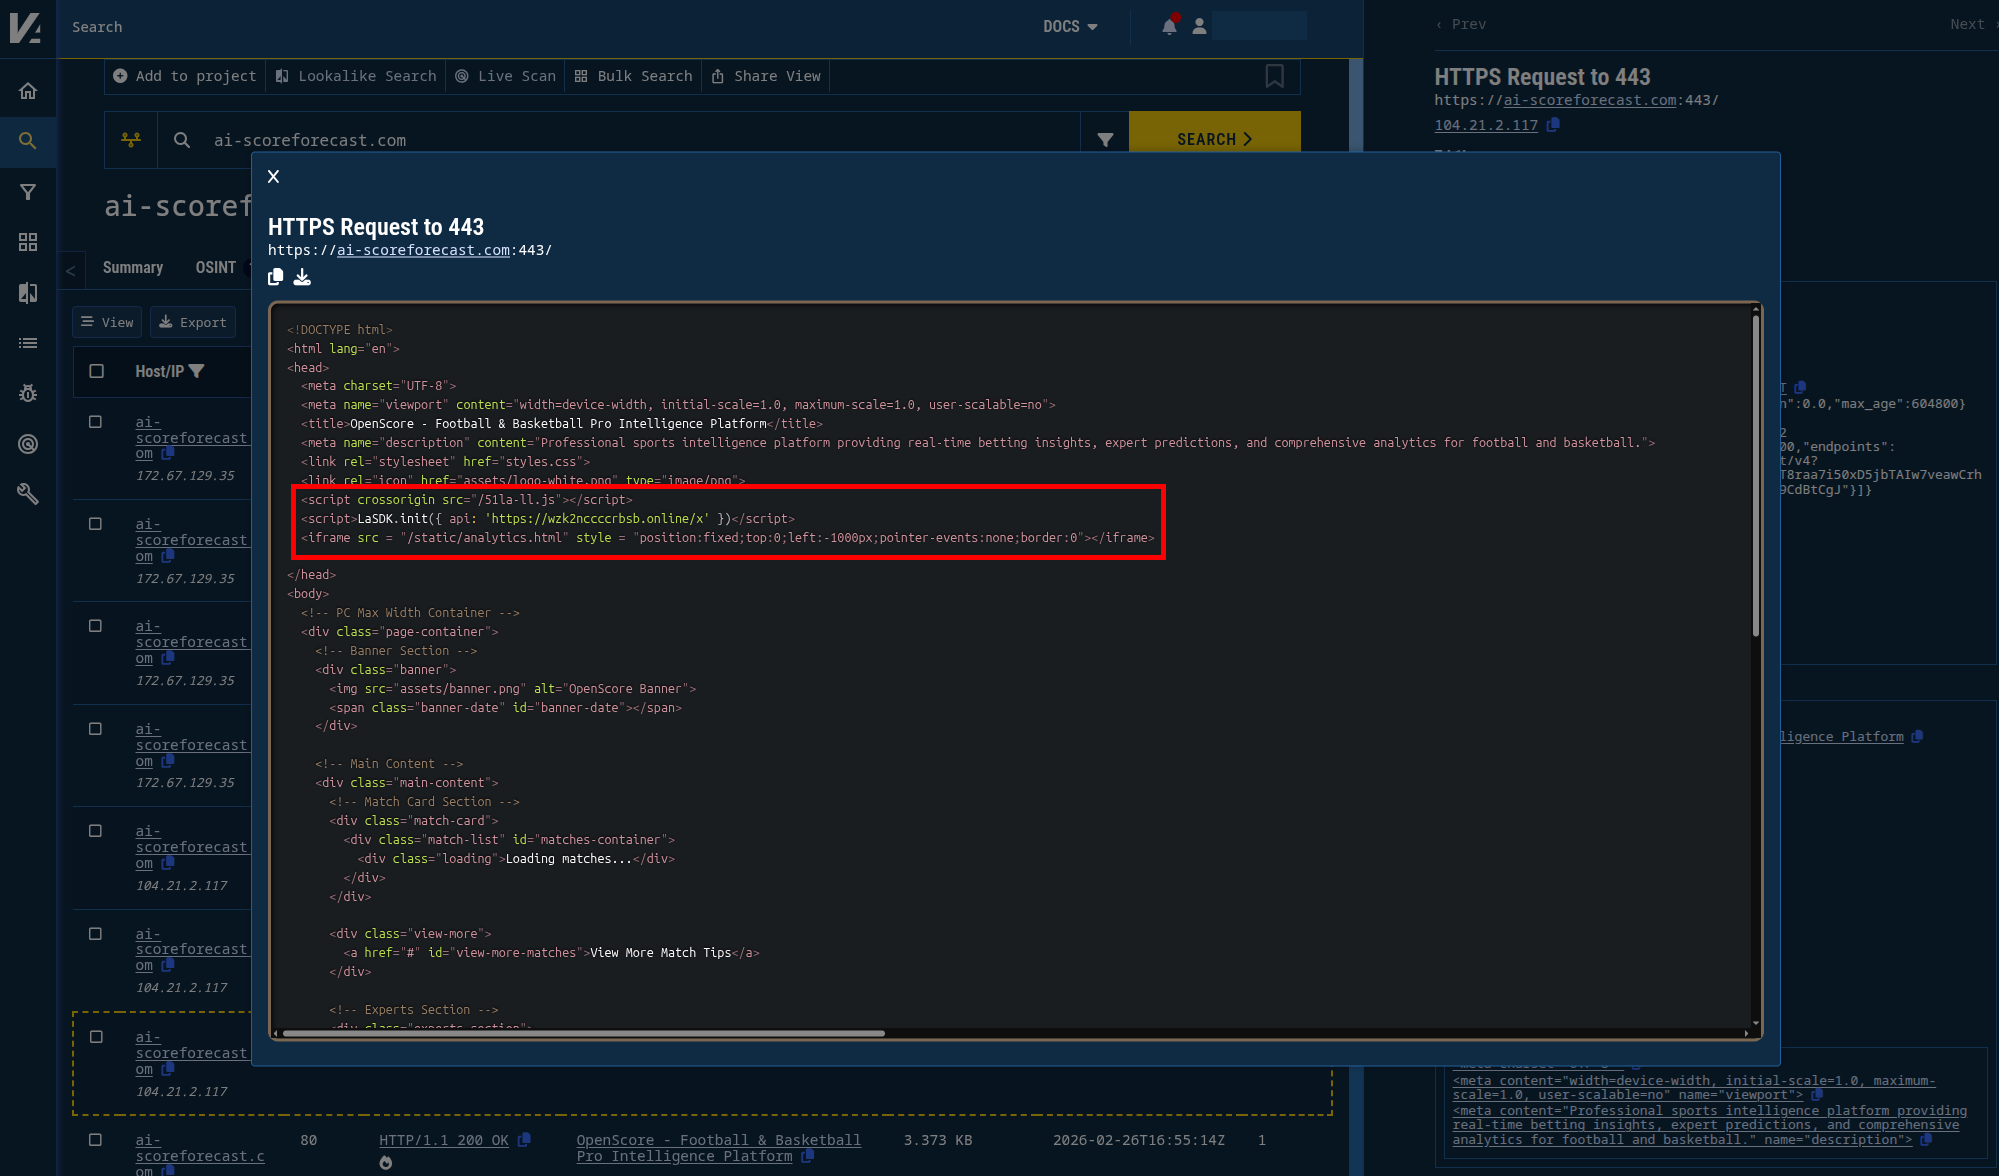1999x1176 pixels.
Task: Copy the HTTPS response using the copy icon
Action: pos(274,277)
